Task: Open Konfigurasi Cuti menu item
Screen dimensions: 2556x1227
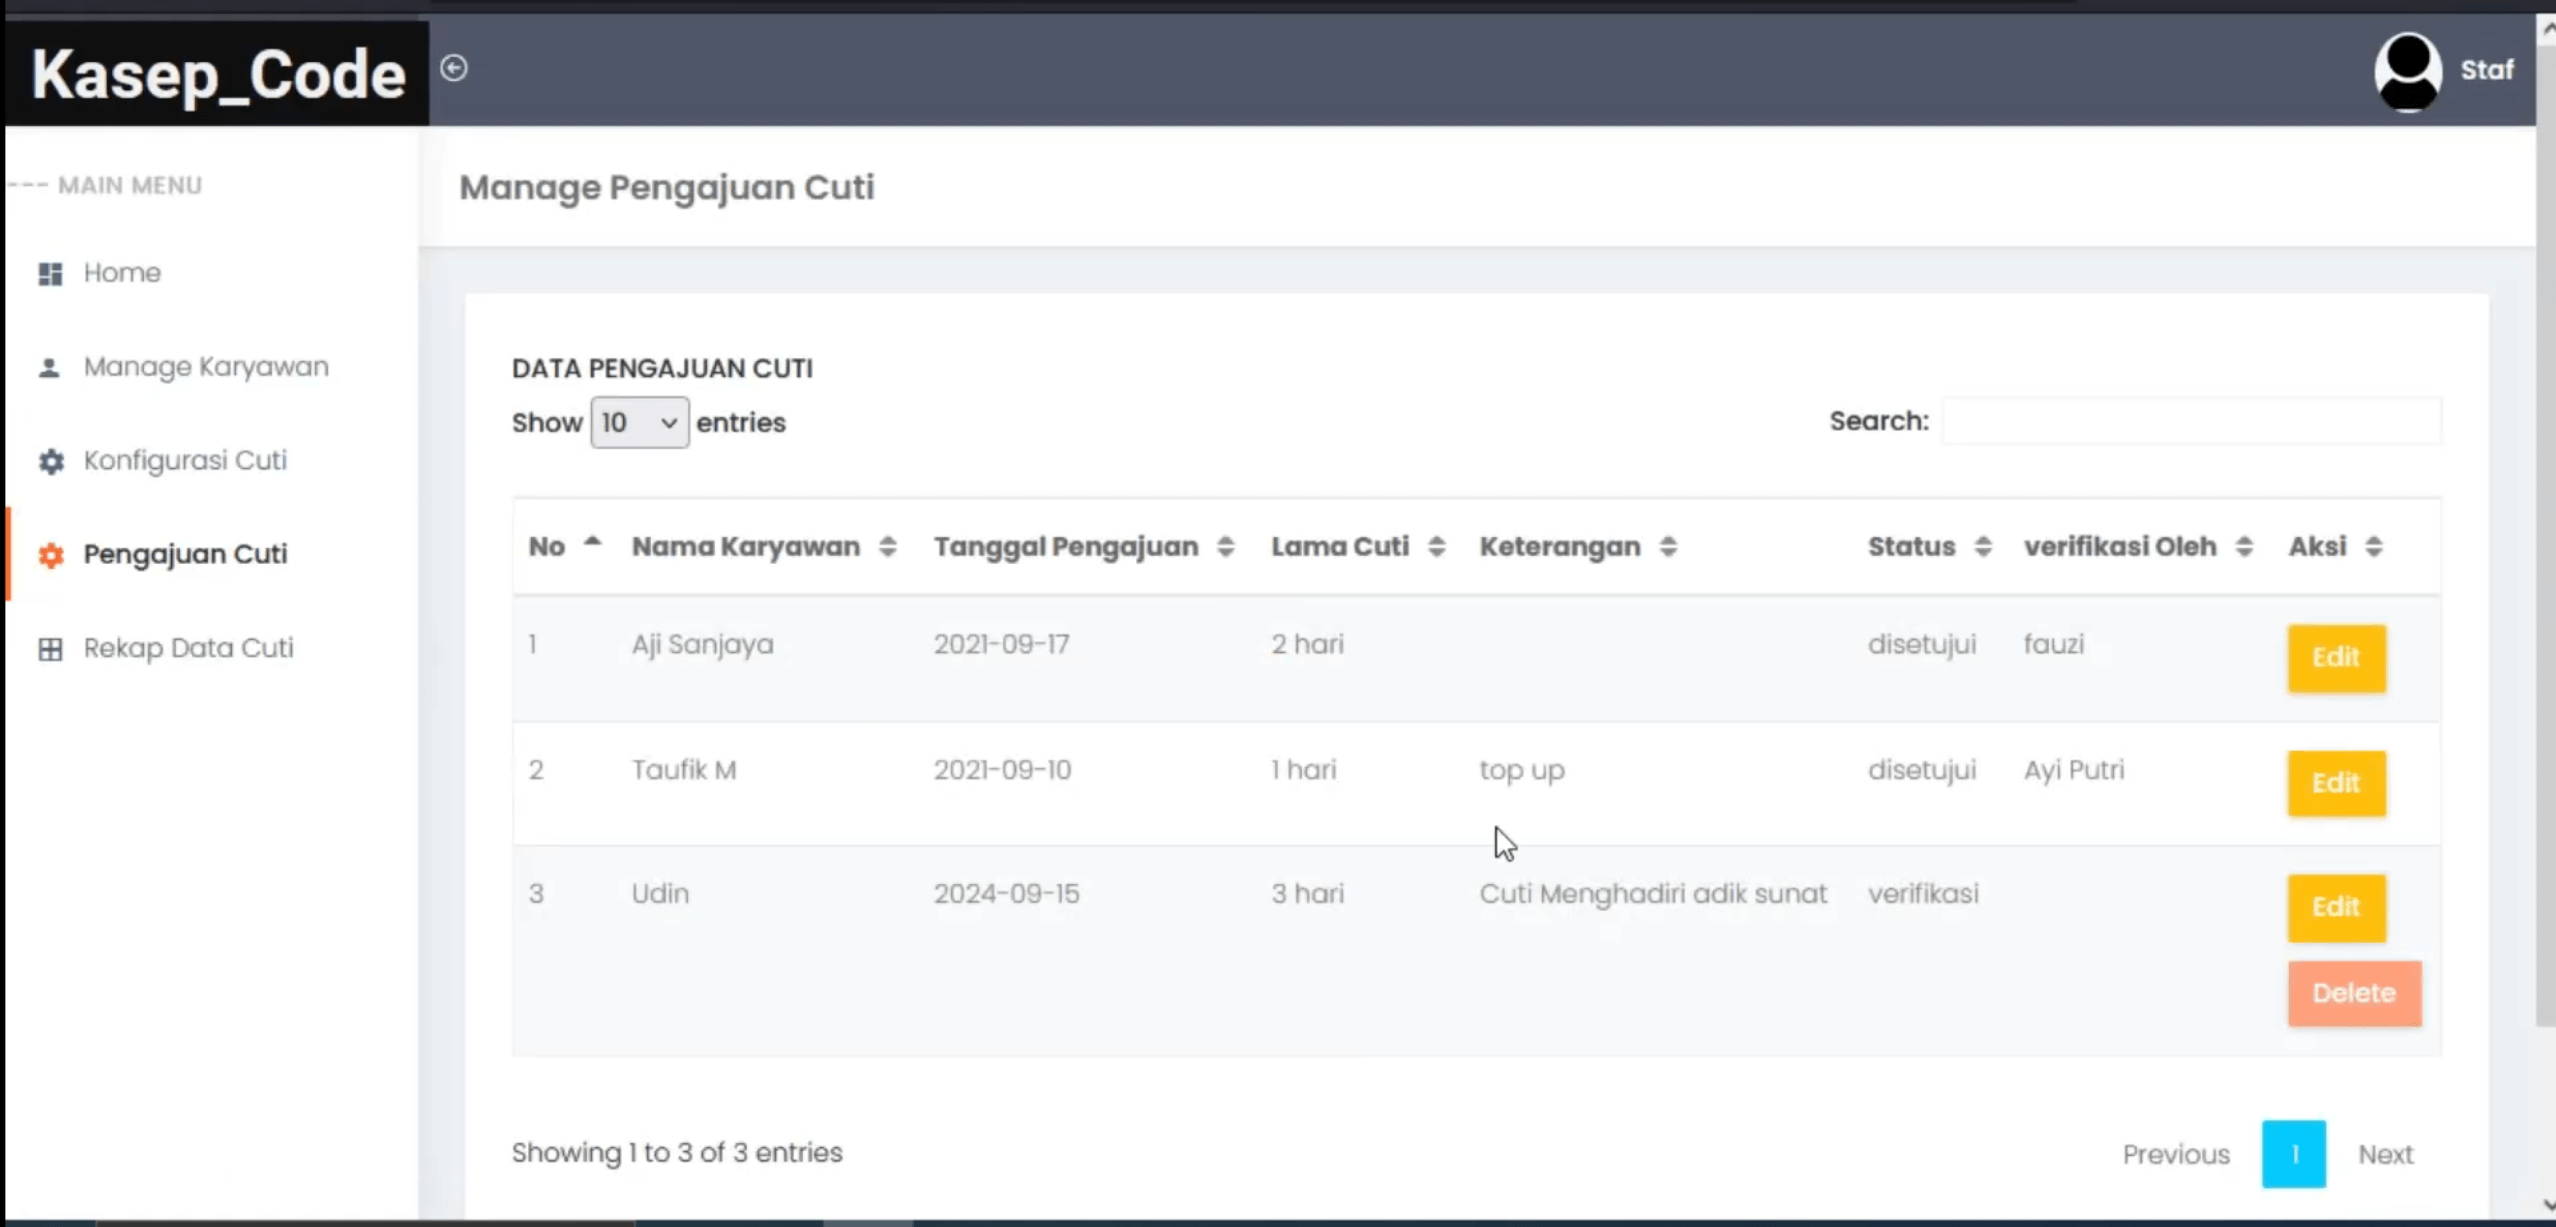Action: [x=185, y=460]
